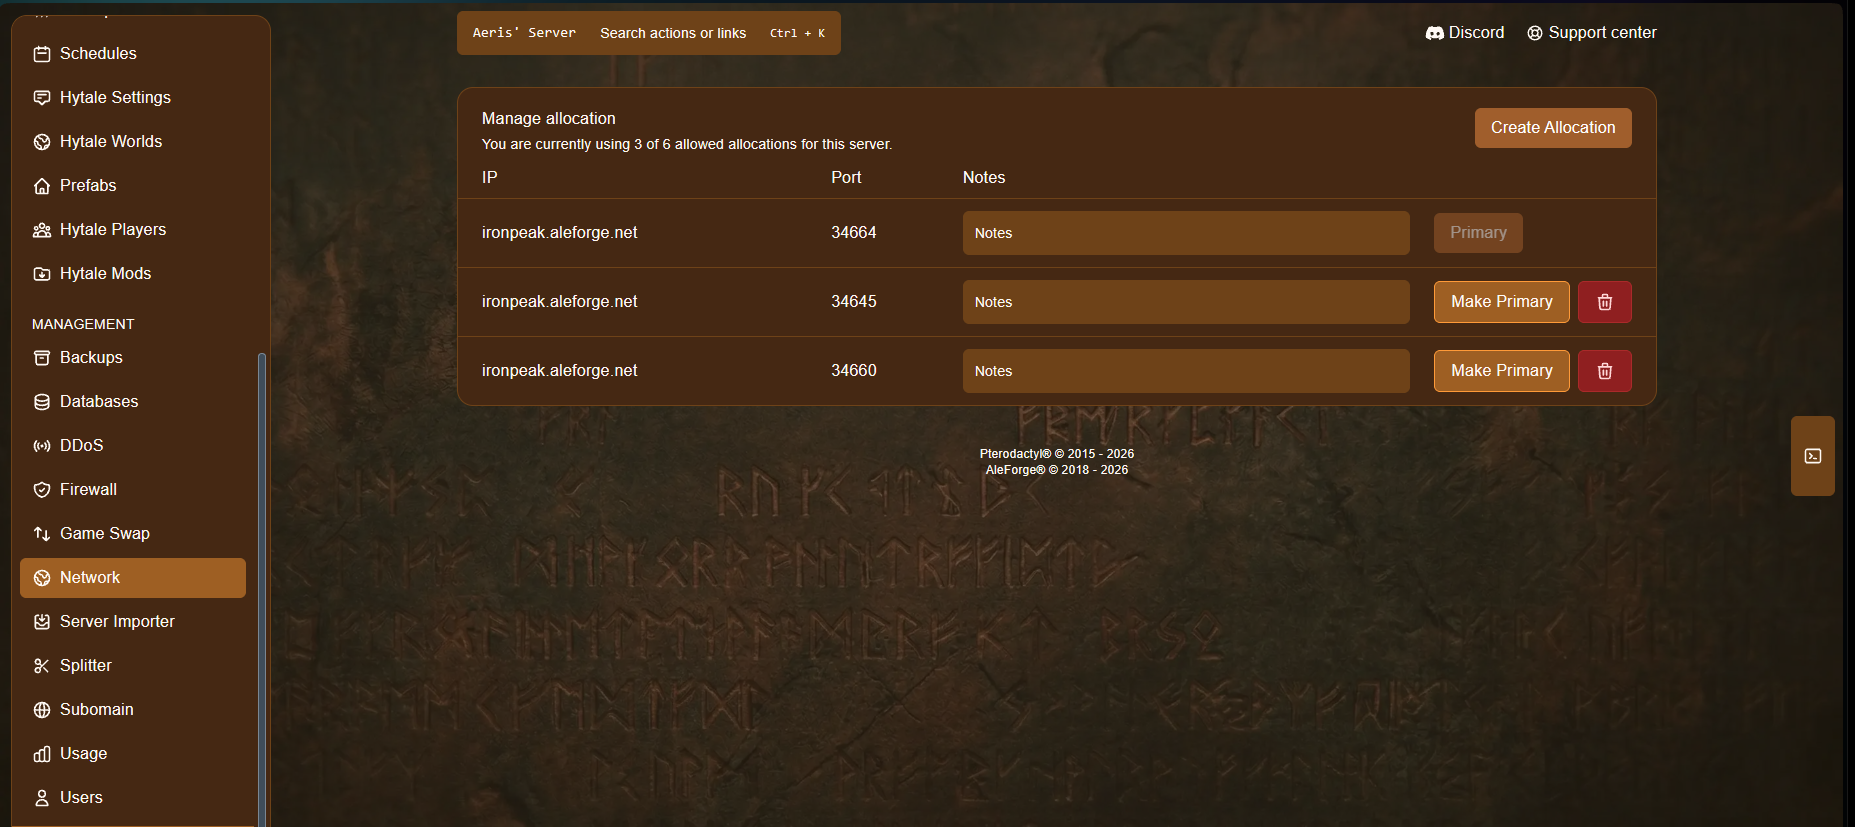This screenshot has width=1855, height=827.
Task: Click the Notes field for port 34645
Action: 1186,302
